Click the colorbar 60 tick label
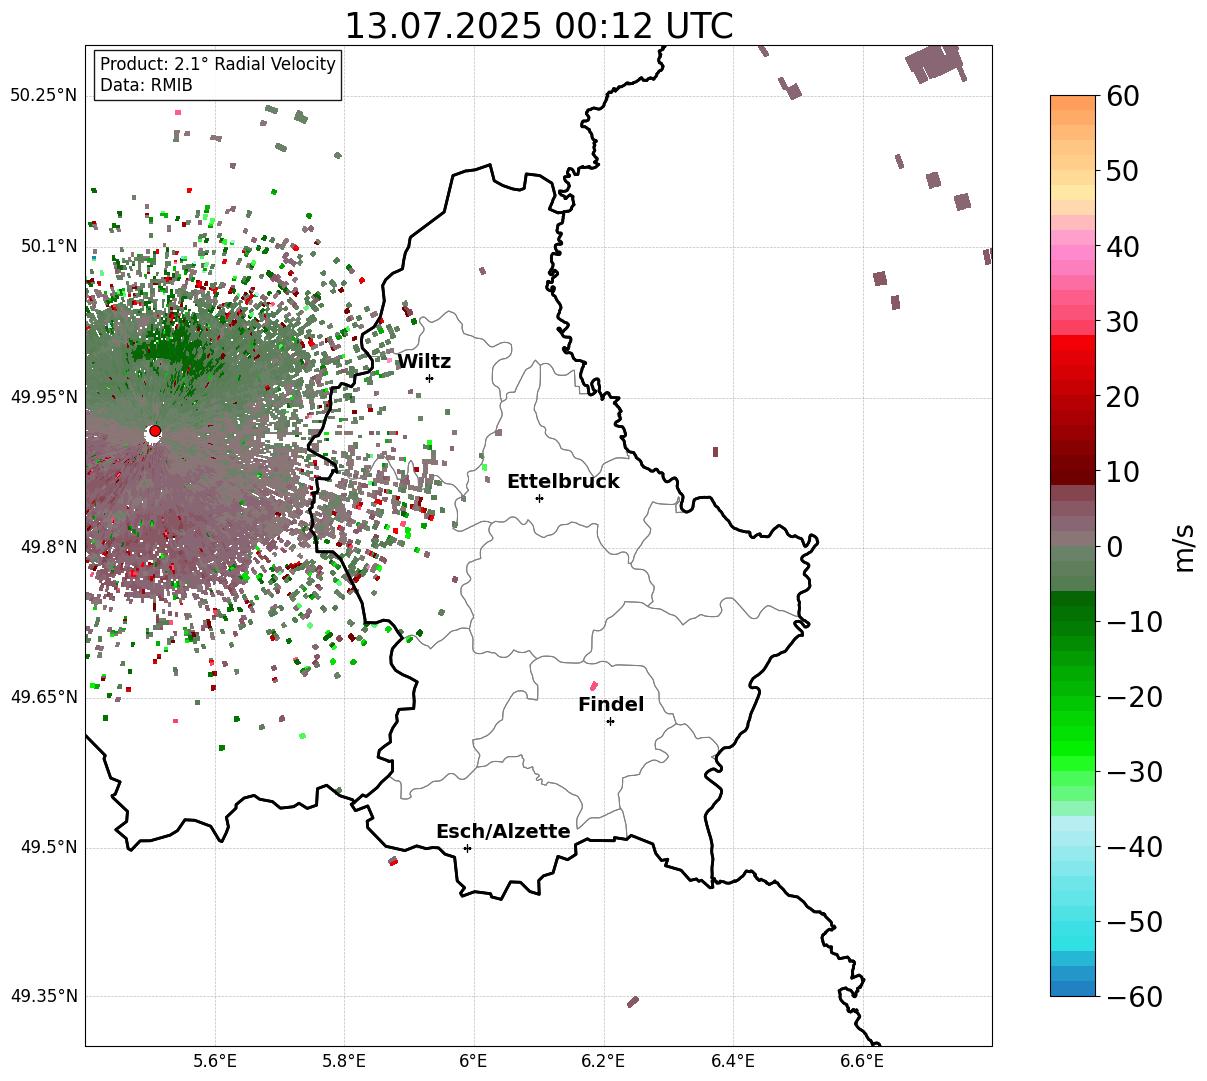Image resolution: width=1207 pixels, height=1081 pixels. tap(1122, 96)
